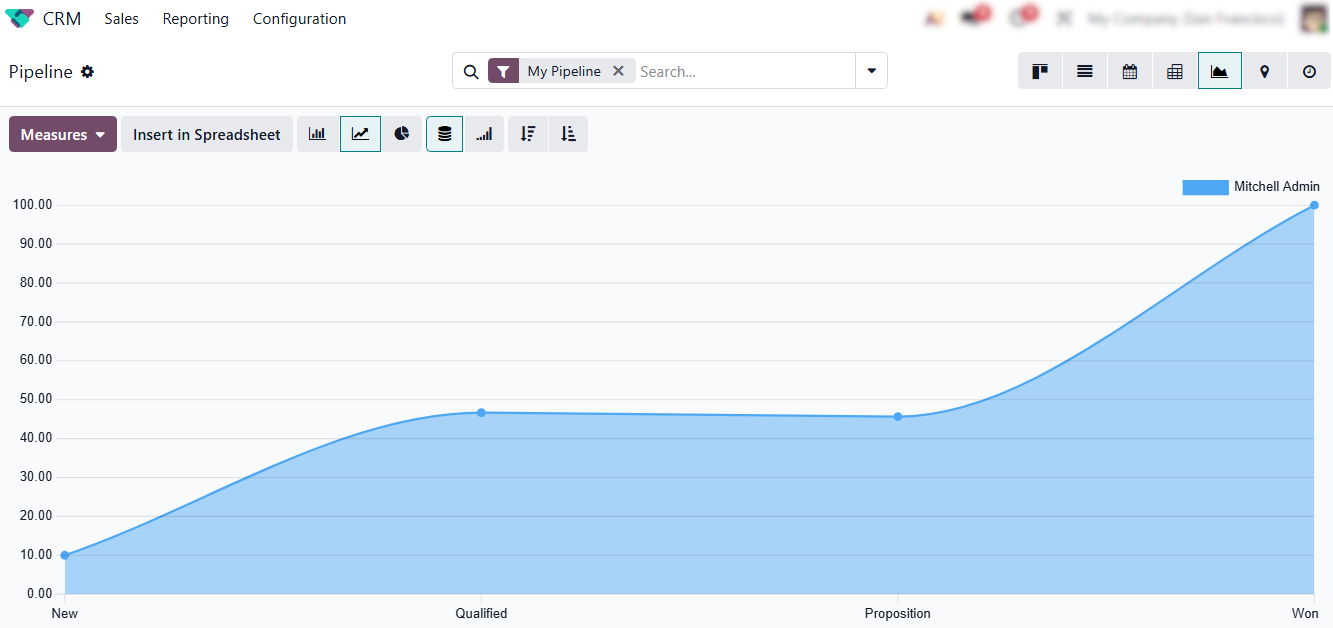
Task: Open the search options dropdown arrow
Action: point(871,71)
